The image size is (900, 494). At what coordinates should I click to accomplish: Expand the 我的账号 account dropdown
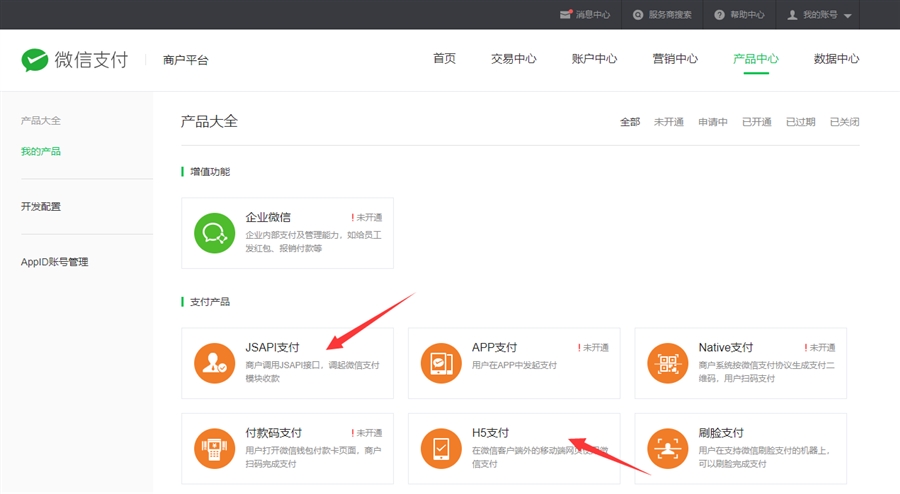pos(820,15)
